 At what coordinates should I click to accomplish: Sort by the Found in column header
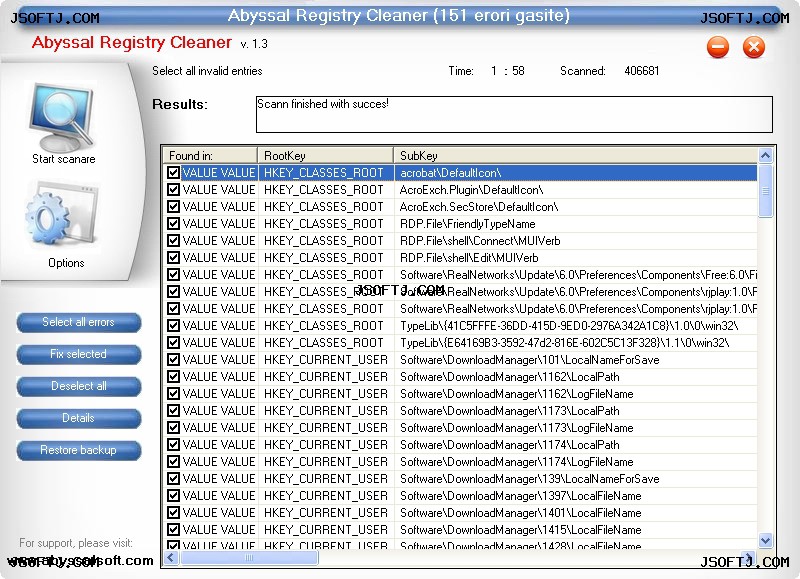coord(210,156)
